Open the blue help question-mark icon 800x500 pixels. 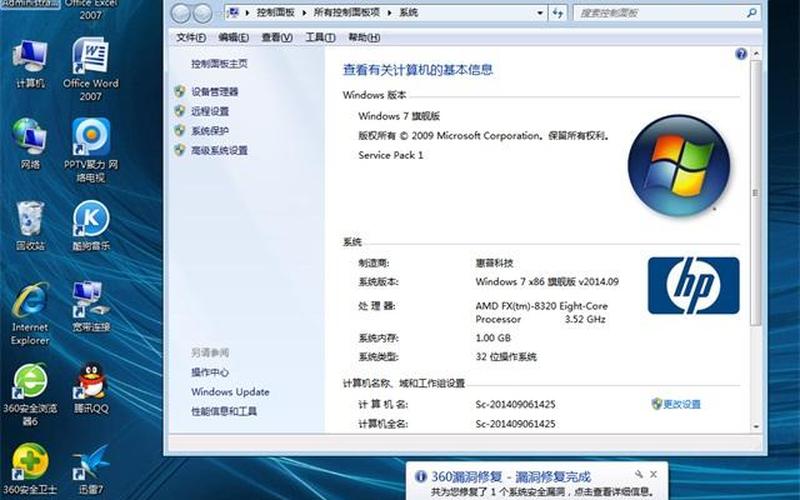(x=741, y=54)
